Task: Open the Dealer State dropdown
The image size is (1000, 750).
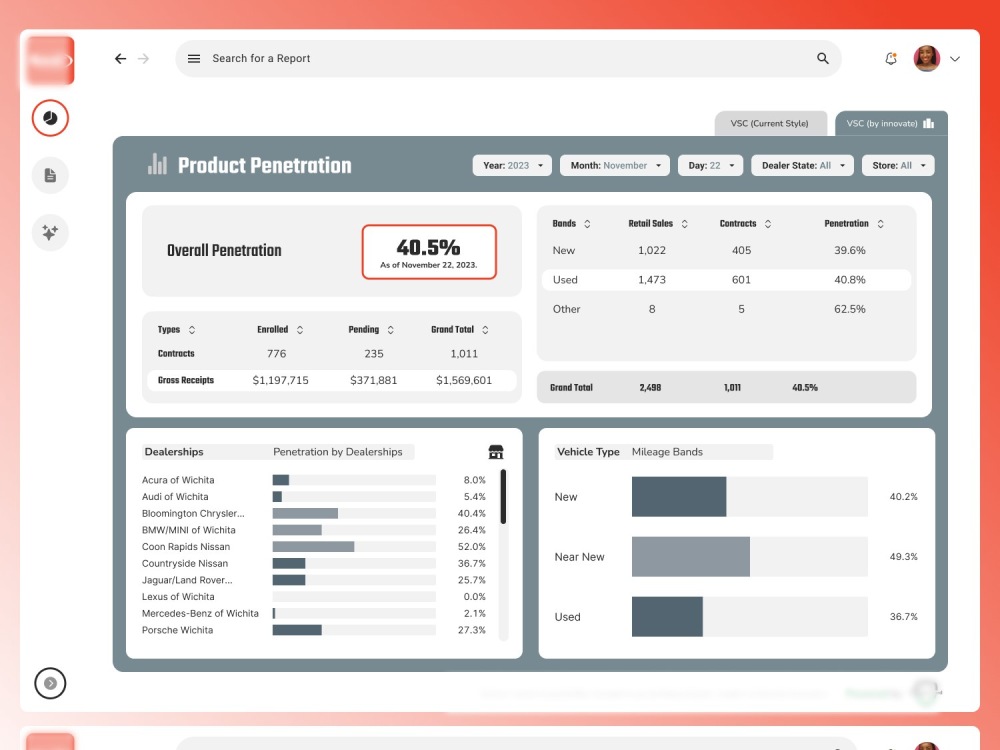Action: [802, 165]
